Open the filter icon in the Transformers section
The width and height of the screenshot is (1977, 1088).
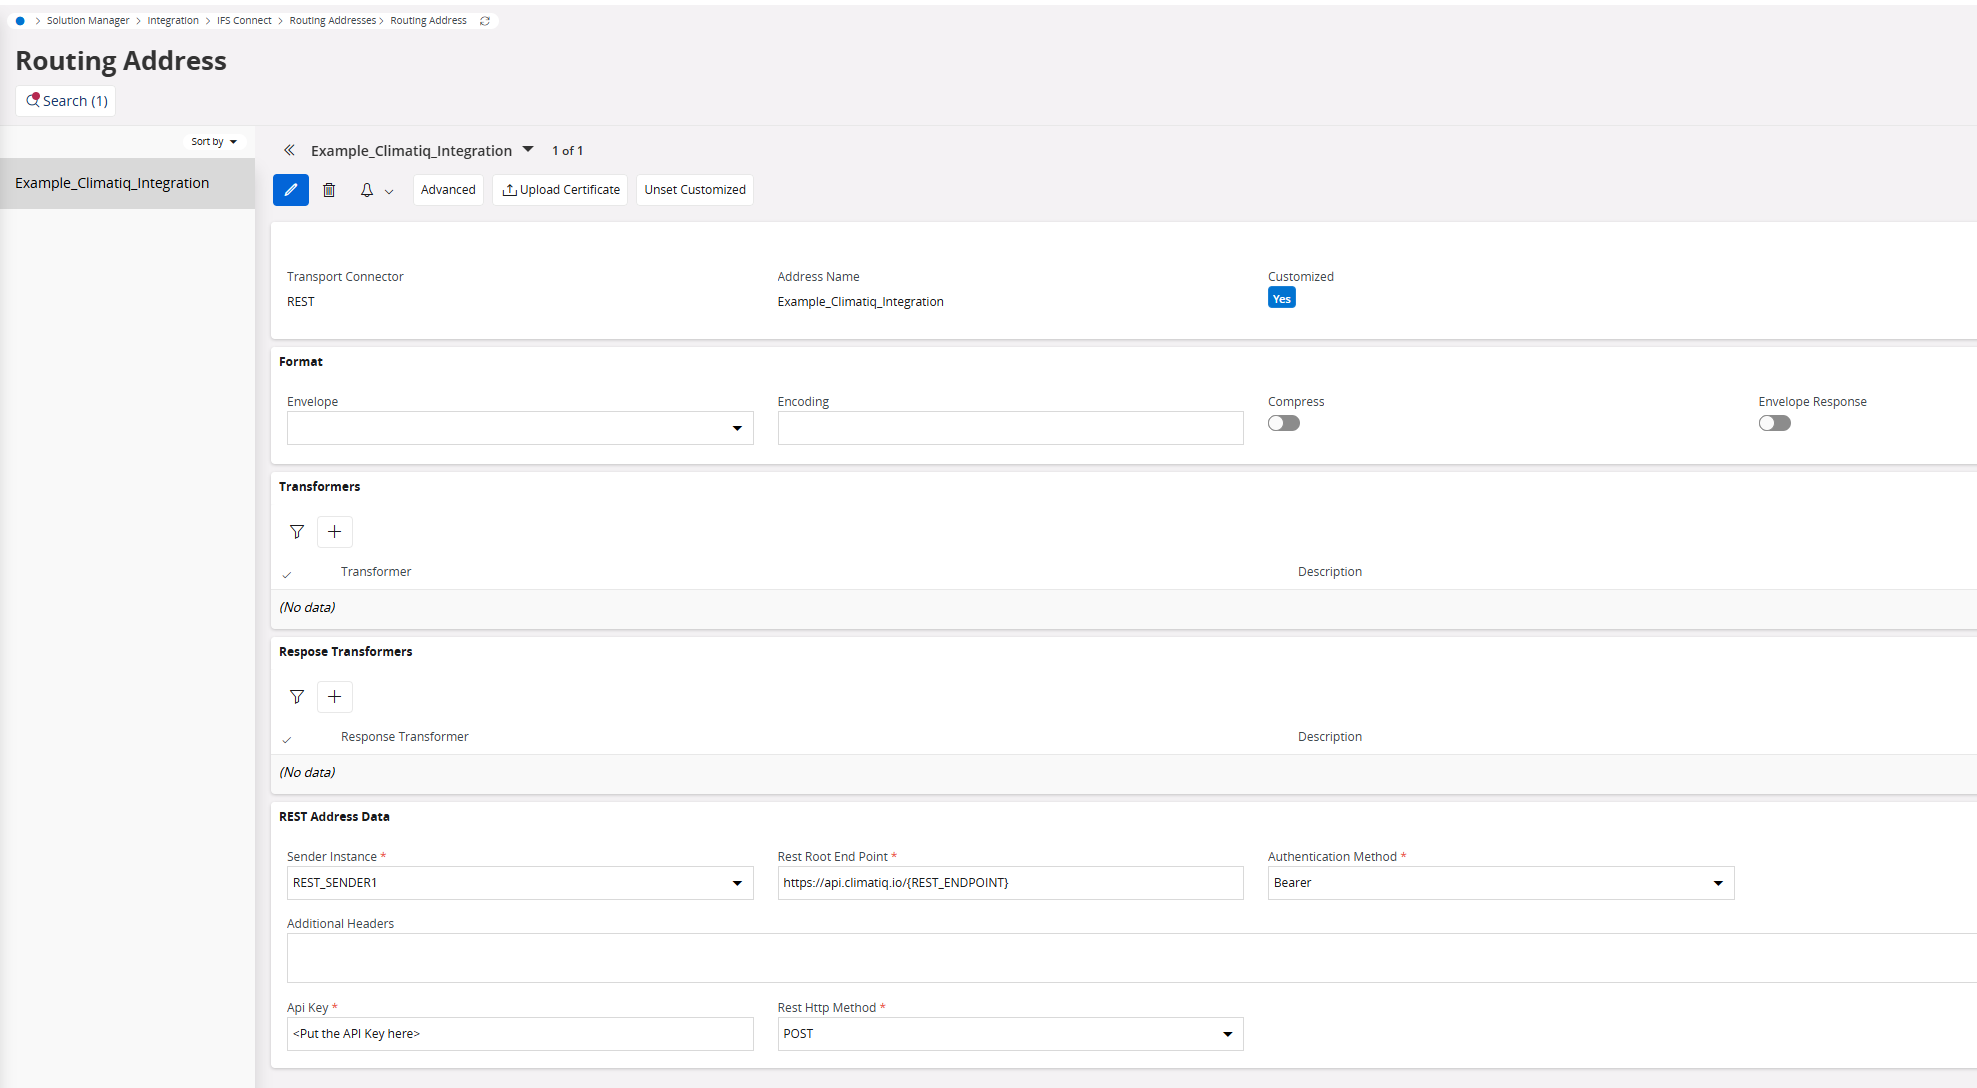coord(297,531)
